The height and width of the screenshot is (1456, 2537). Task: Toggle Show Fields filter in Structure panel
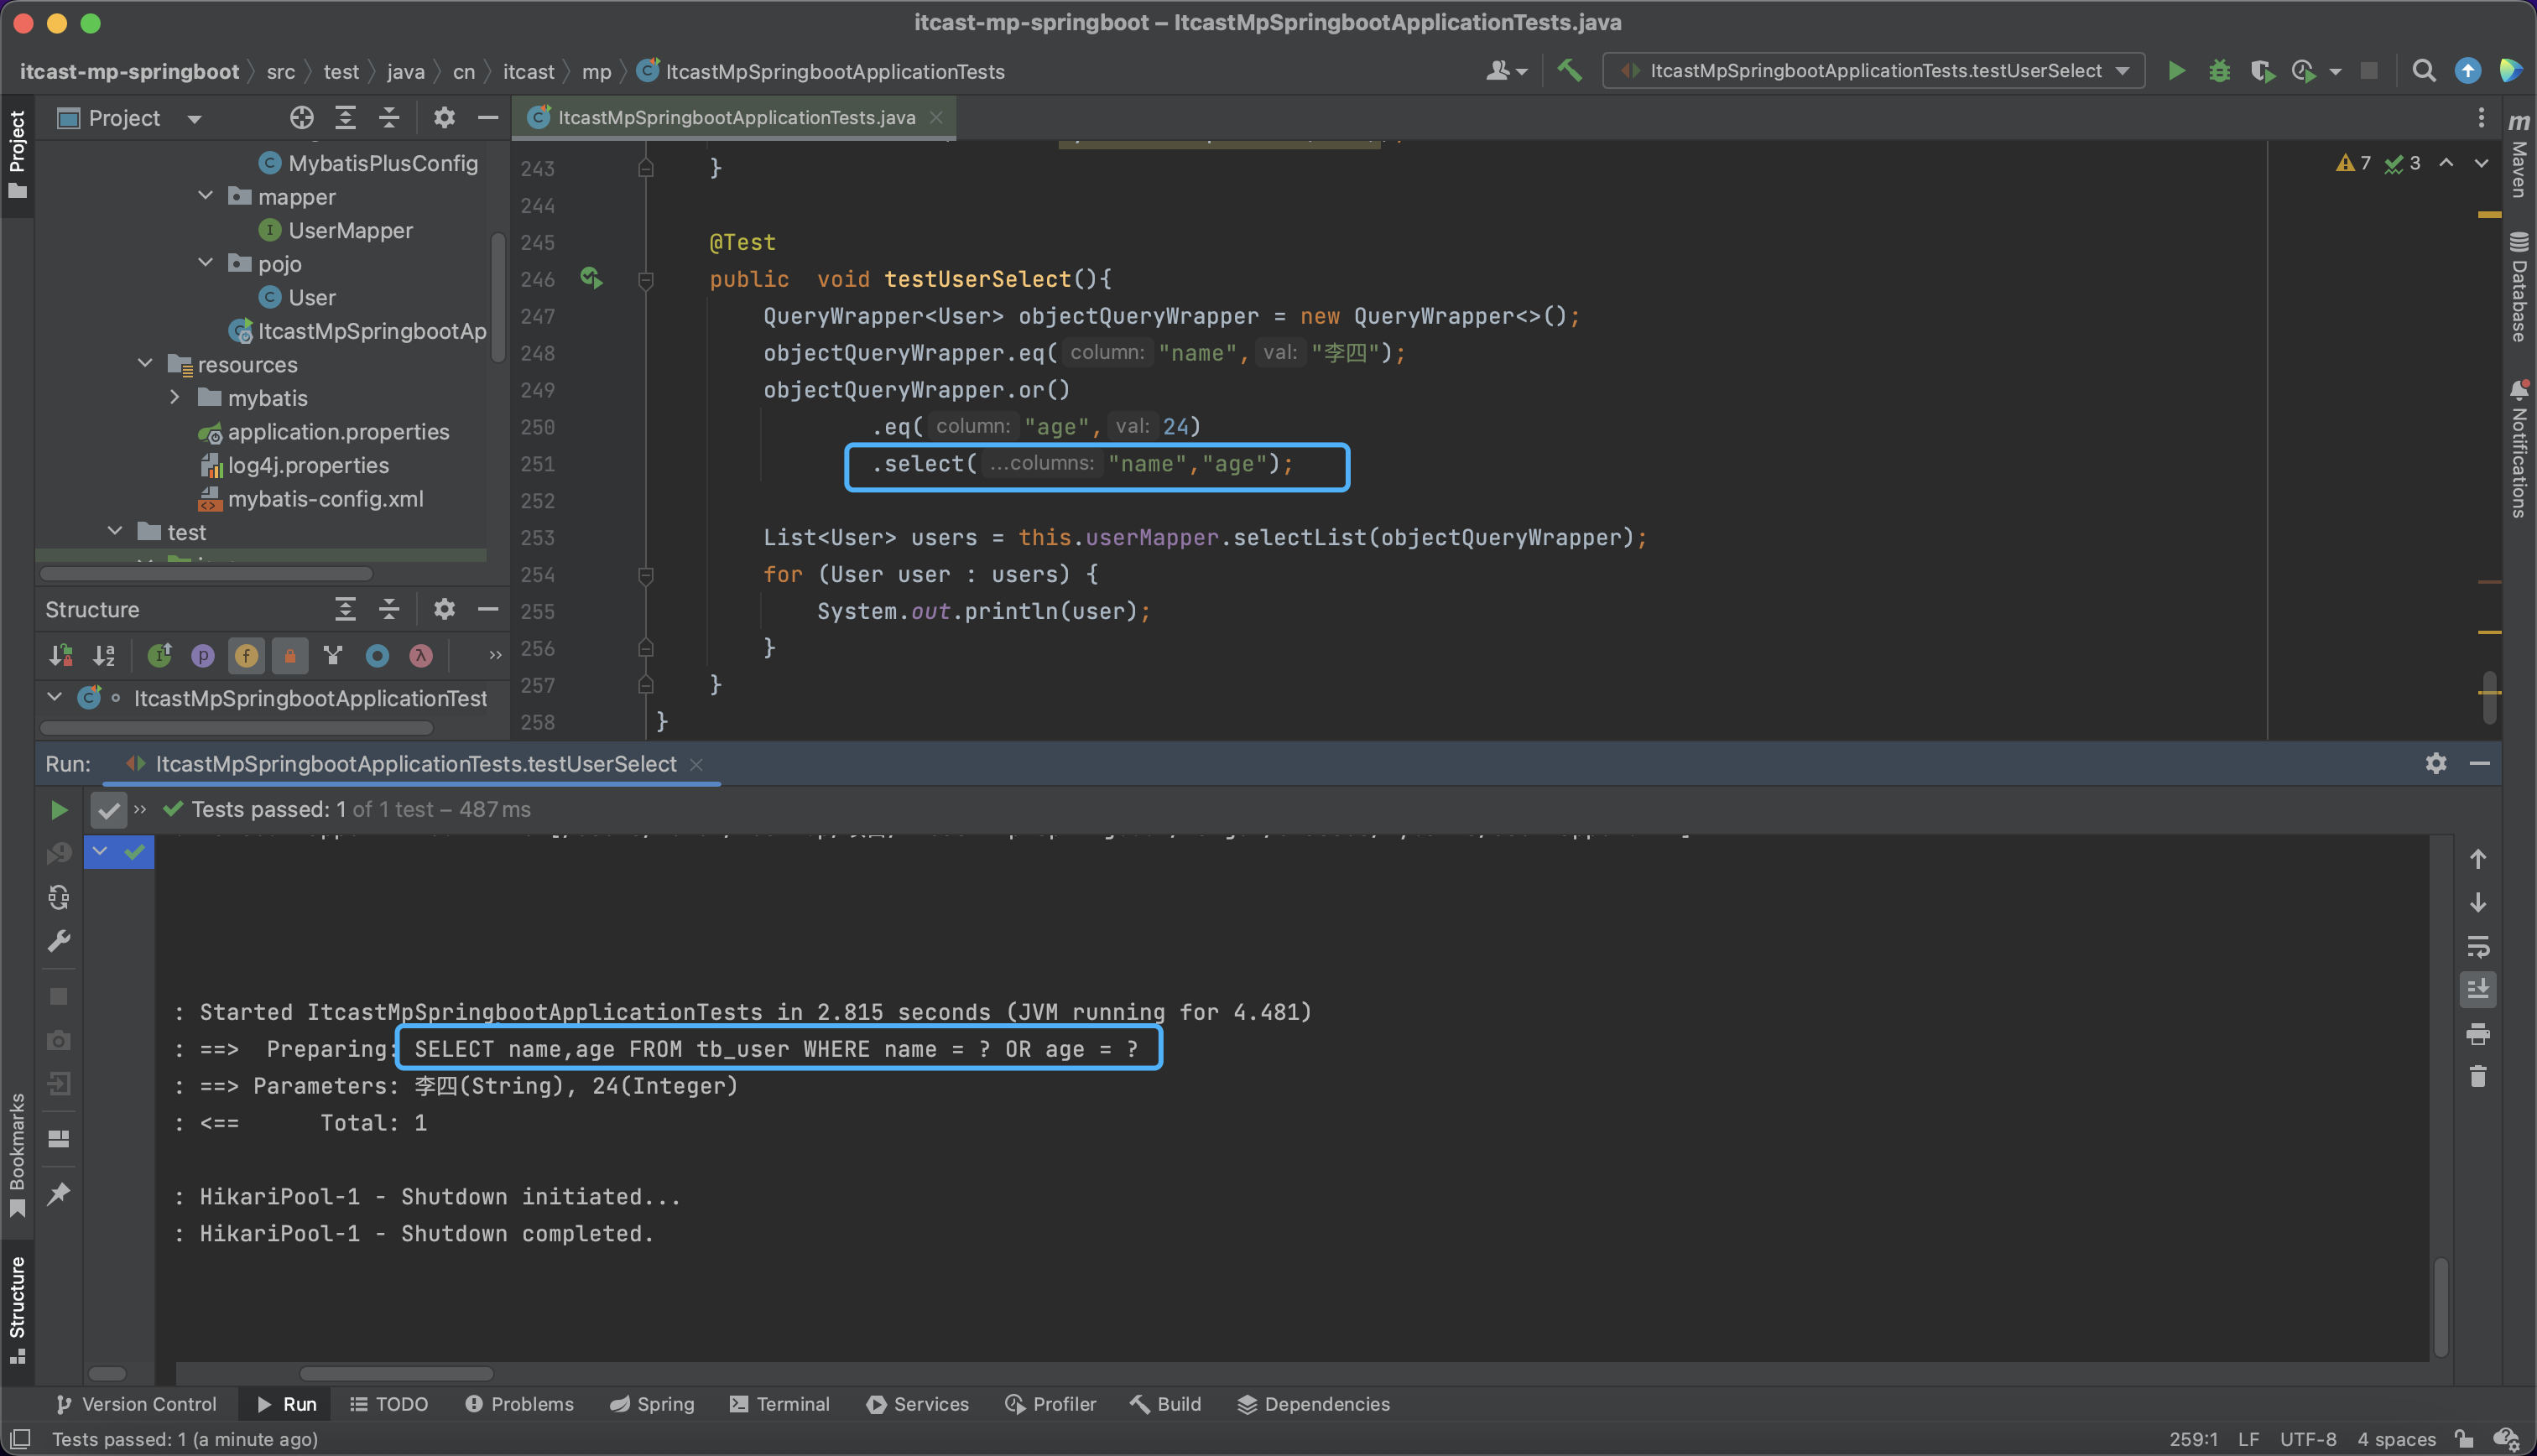246,655
